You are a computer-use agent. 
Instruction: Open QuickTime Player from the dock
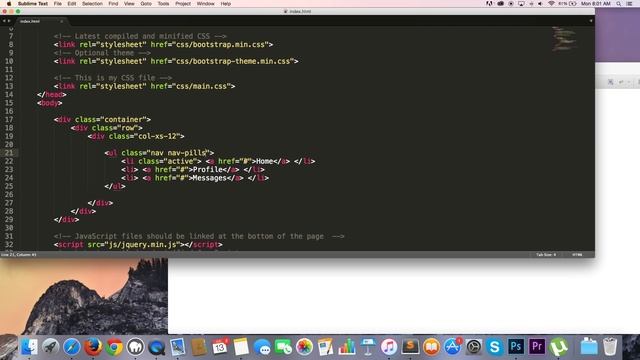pos(157,347)
